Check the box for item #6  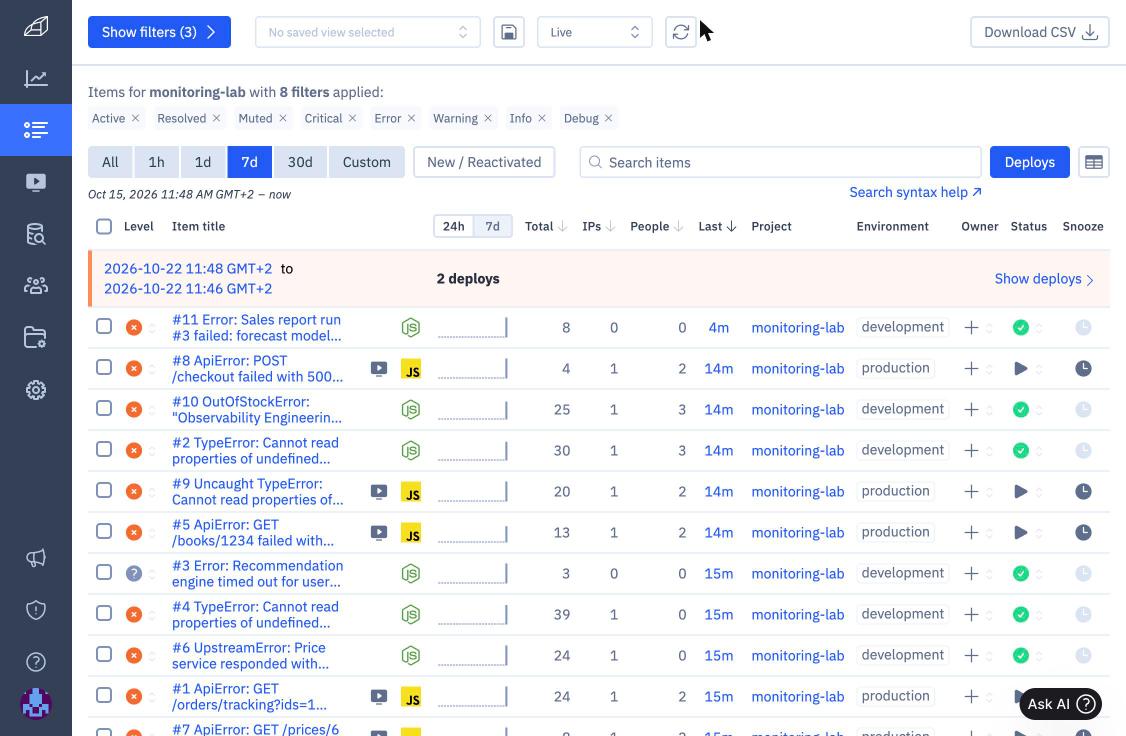[104, 653]
